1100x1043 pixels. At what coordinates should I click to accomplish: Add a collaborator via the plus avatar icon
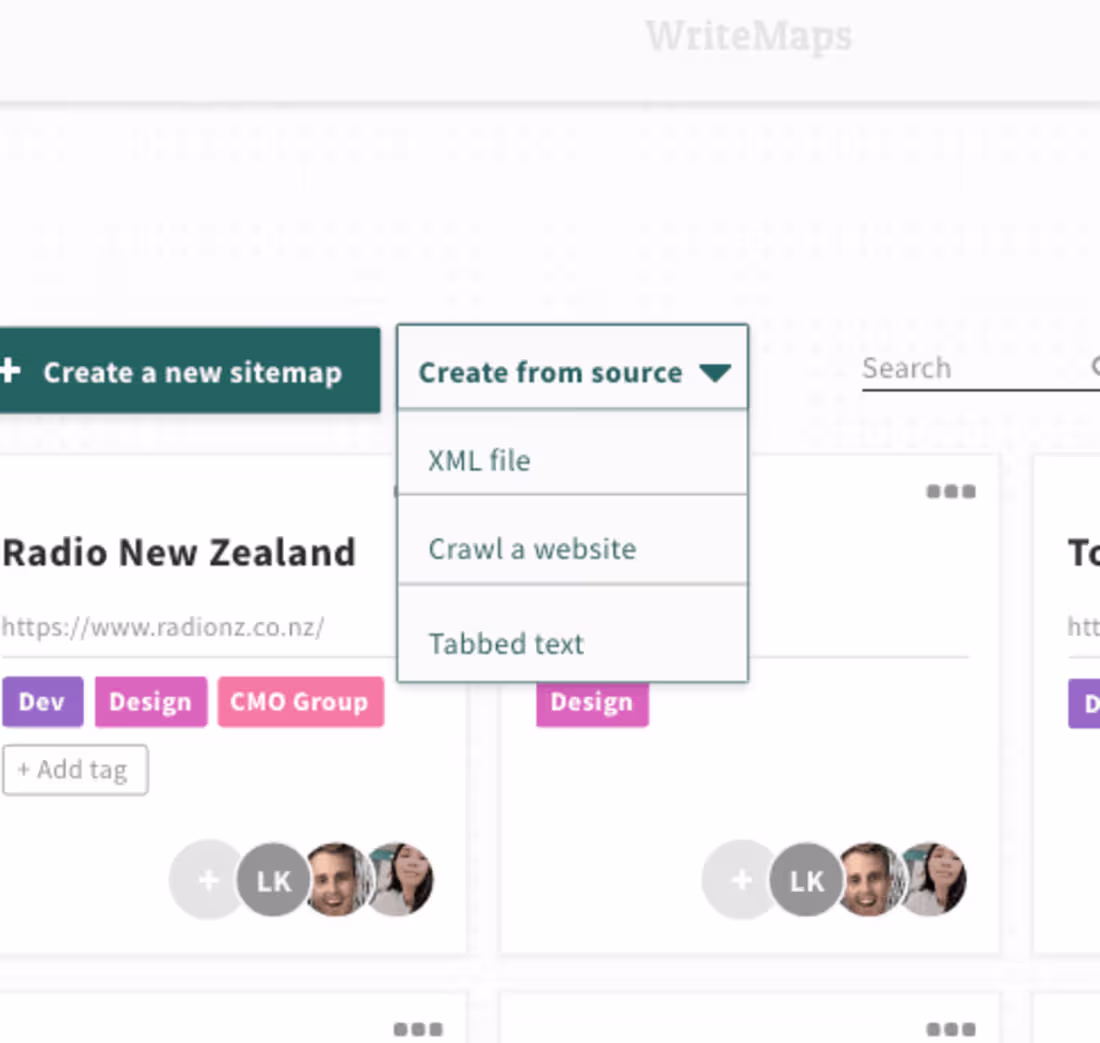coord(207,880)
